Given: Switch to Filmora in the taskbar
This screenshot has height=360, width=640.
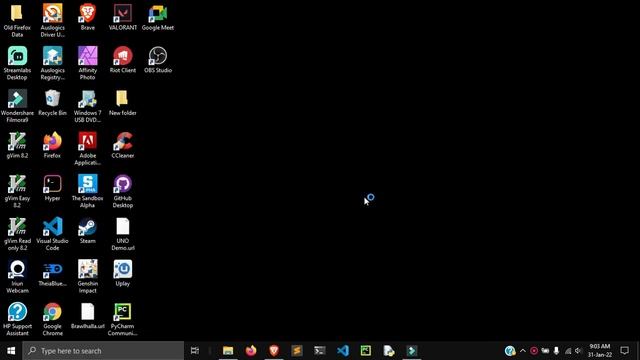Looking at the screenshot, I should click(411, 351).
